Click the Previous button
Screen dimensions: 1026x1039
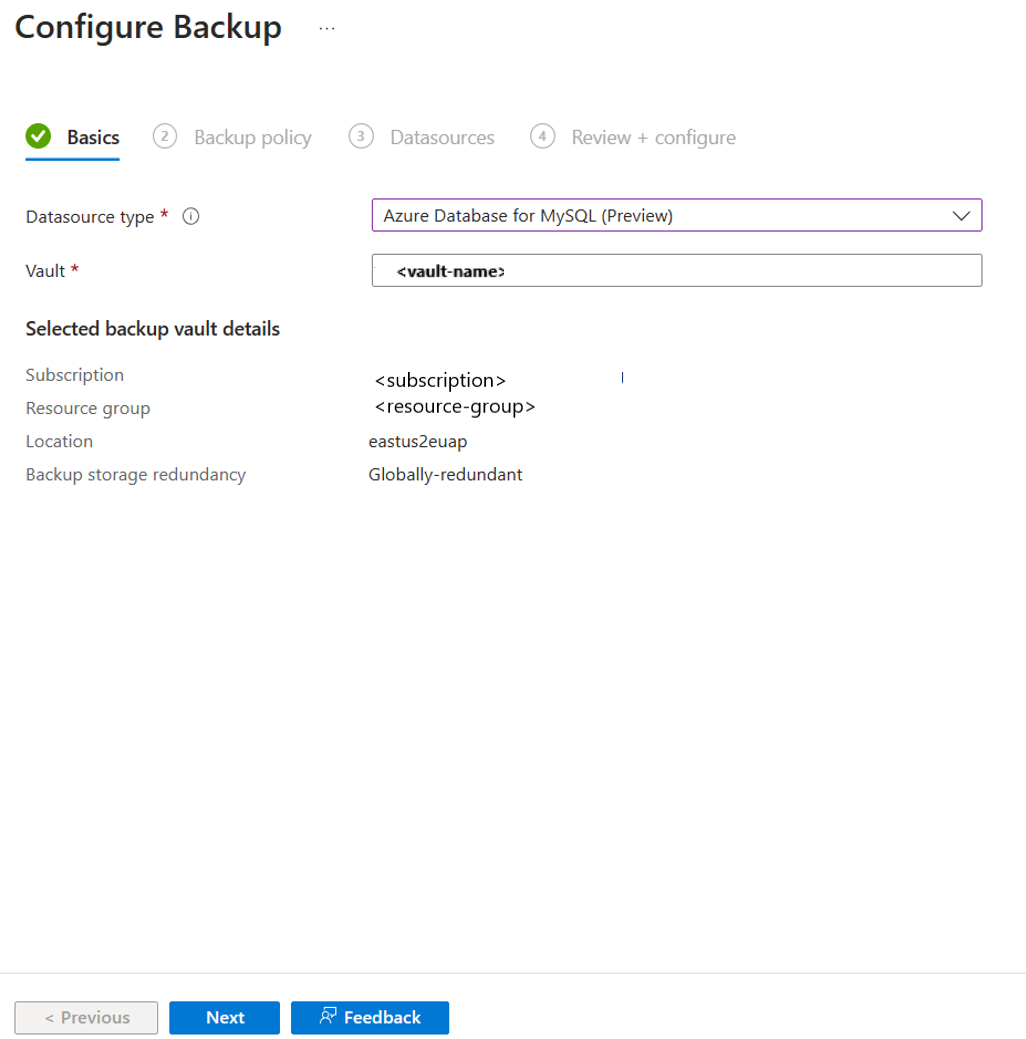pyautogui.click(x=85, y=1018)
